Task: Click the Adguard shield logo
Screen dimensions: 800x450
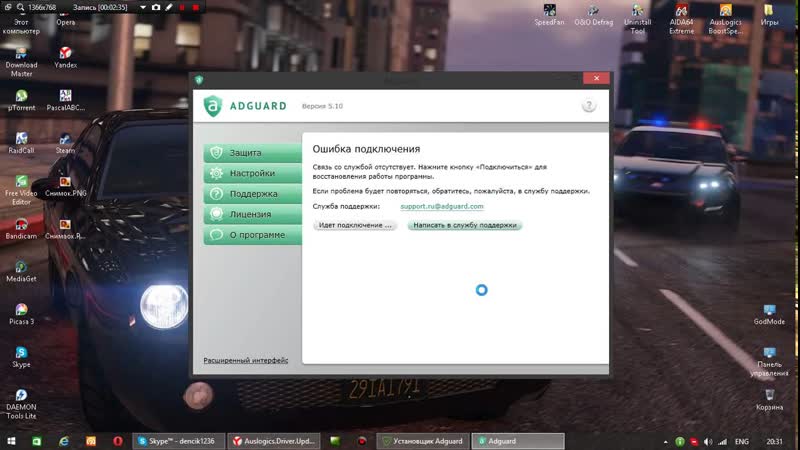Action: point(213,106)
